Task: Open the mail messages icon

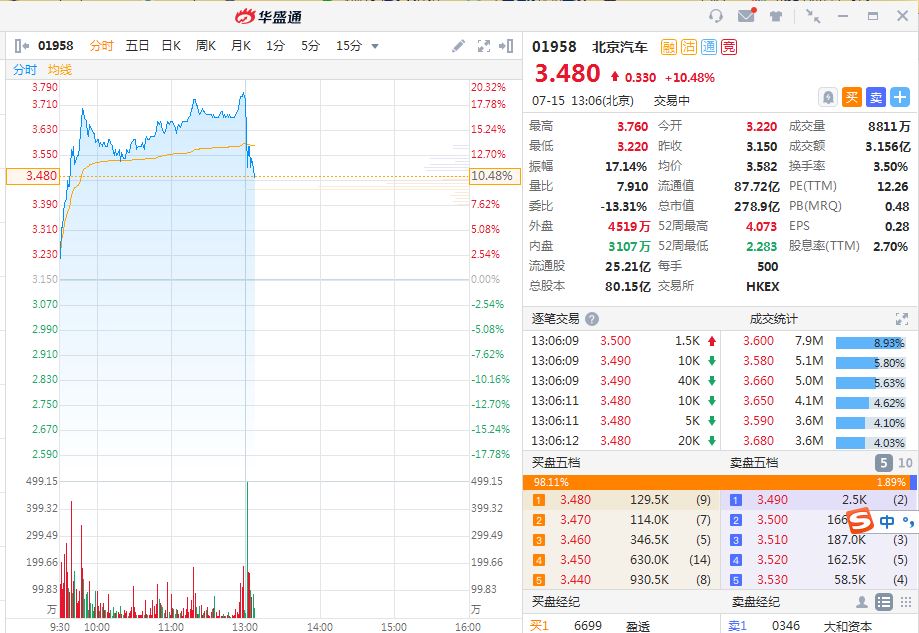Action: [747, 15]
